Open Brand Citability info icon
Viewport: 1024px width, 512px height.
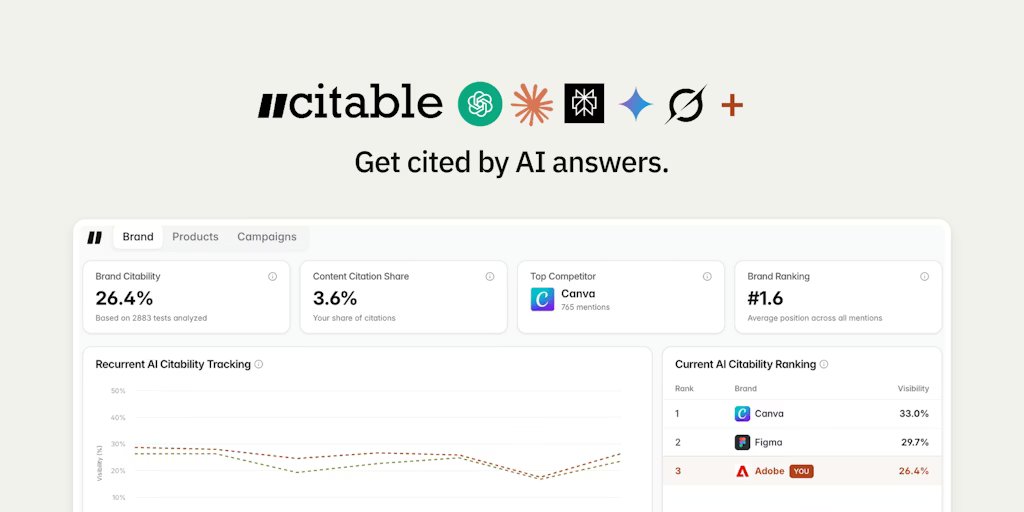(272, 277)
